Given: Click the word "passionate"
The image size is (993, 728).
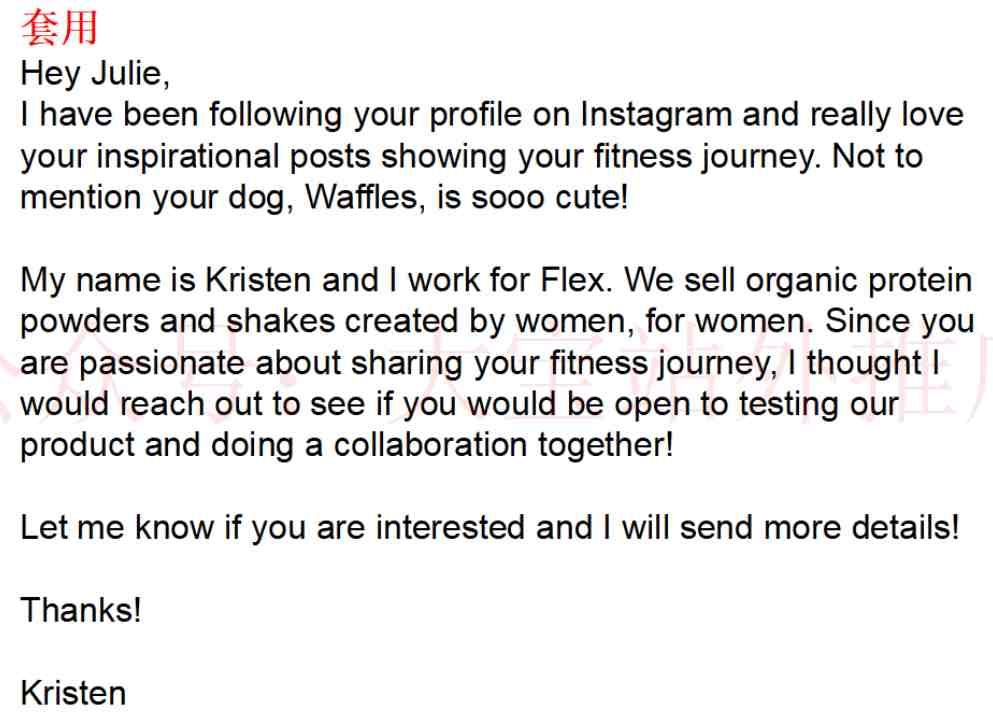Looking at the screenshot, I should tap(162, 363).
